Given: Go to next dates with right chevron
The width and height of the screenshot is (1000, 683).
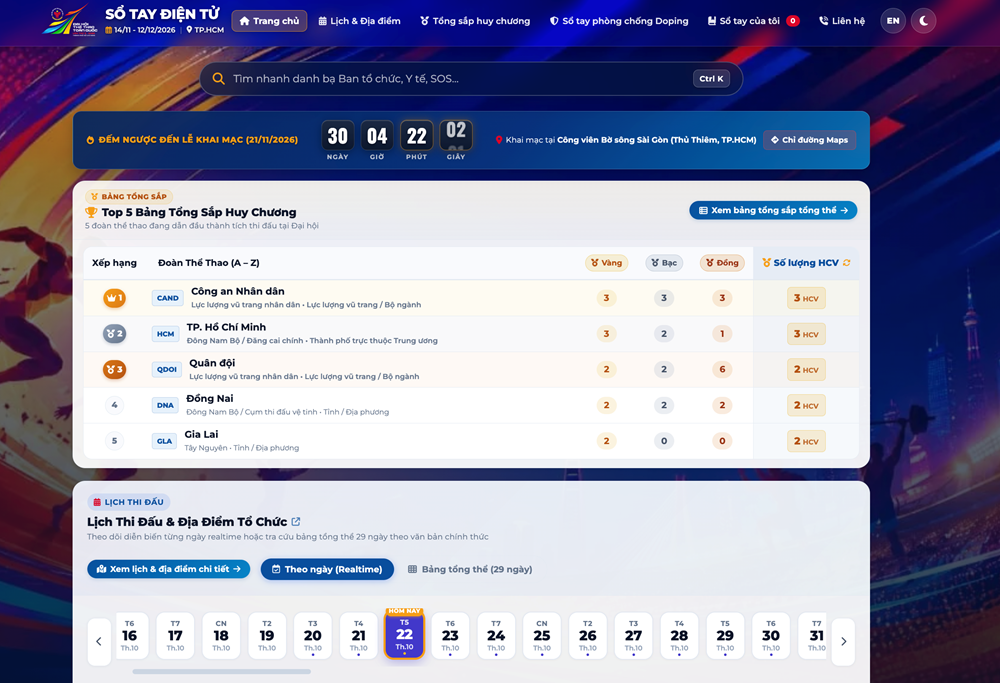Looking at the screenshot, I should pos(843,642).
